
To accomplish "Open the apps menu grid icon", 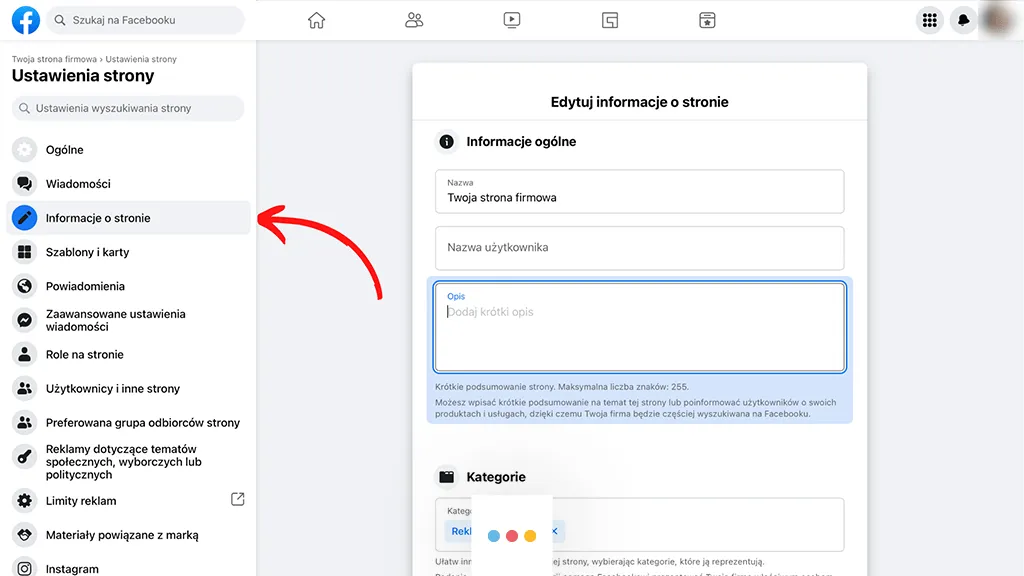I will pos(929,19).
